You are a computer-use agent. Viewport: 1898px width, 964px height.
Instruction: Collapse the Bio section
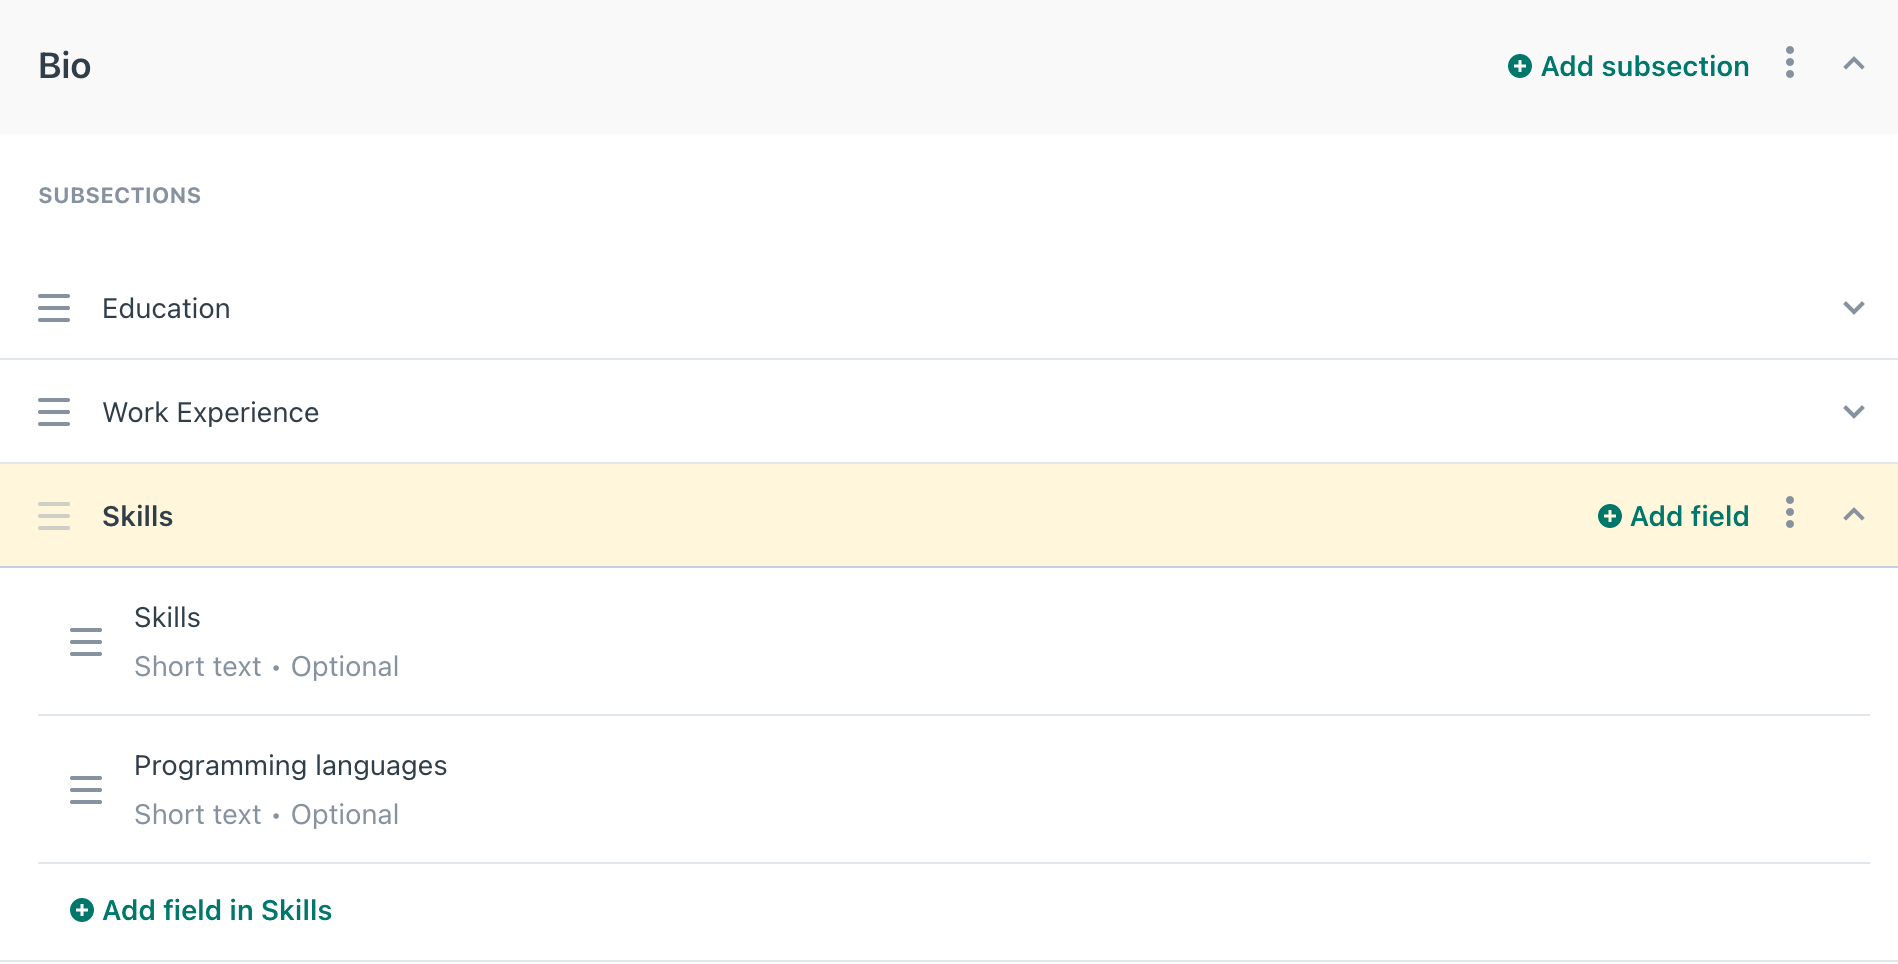[x=1854, y=64]
